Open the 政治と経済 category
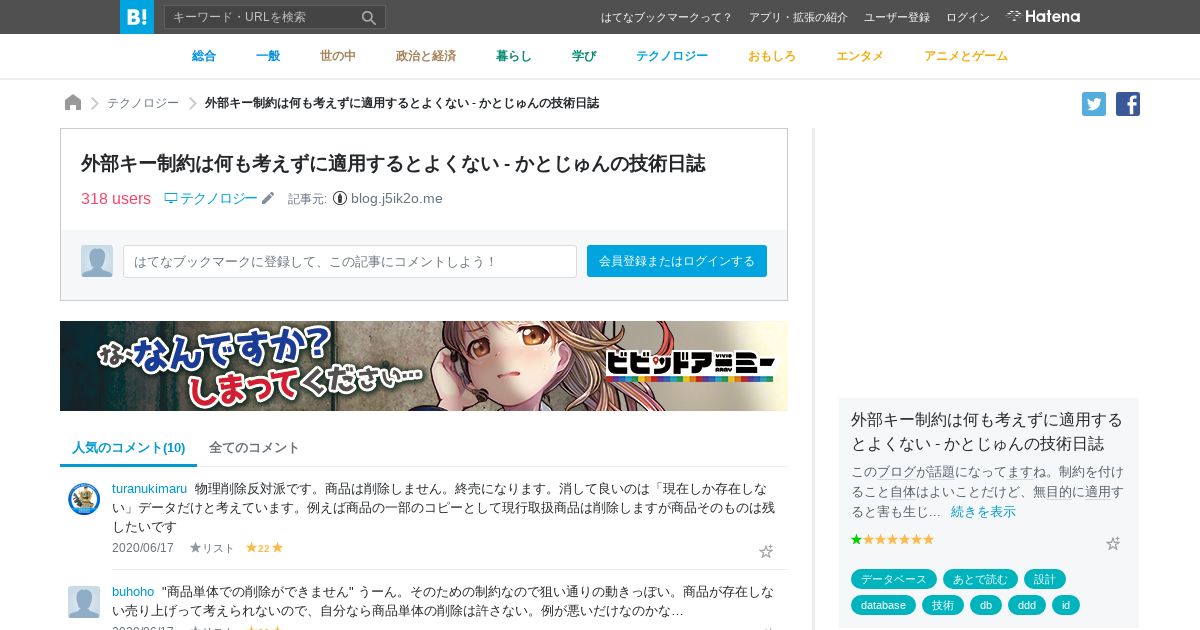Image resolution: width=1200 pixels, height=630 pixels. [x=426, y=56]
